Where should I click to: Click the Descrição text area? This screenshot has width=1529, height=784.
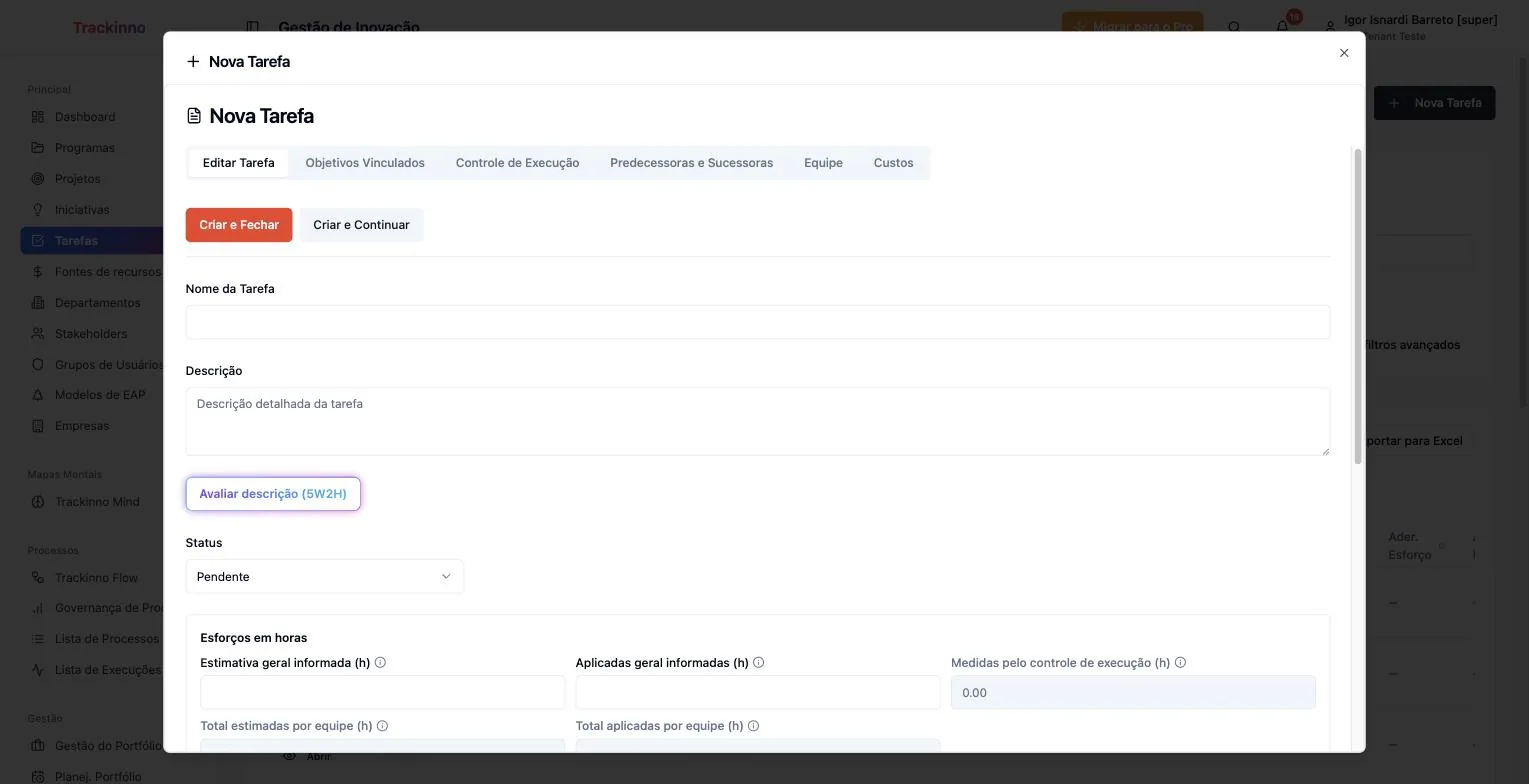point(758,422)
